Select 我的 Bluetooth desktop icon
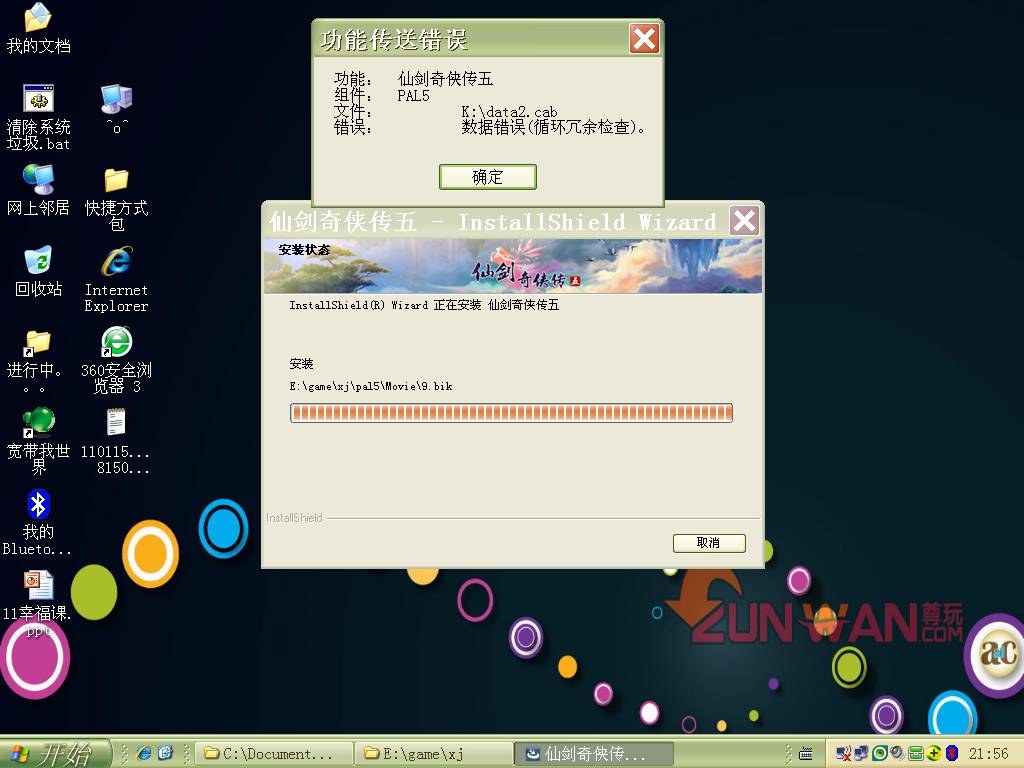Image resolution: width=1024 pixels, height=768 pixels. 38,522
